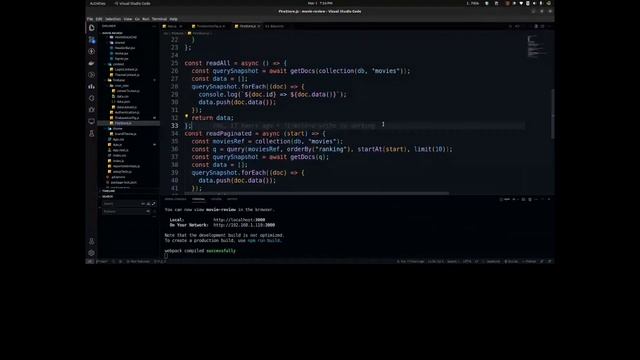Toggle the replace chevron beside search field
The height and width of the screenshot is (360, 640).
click(100, 207)
